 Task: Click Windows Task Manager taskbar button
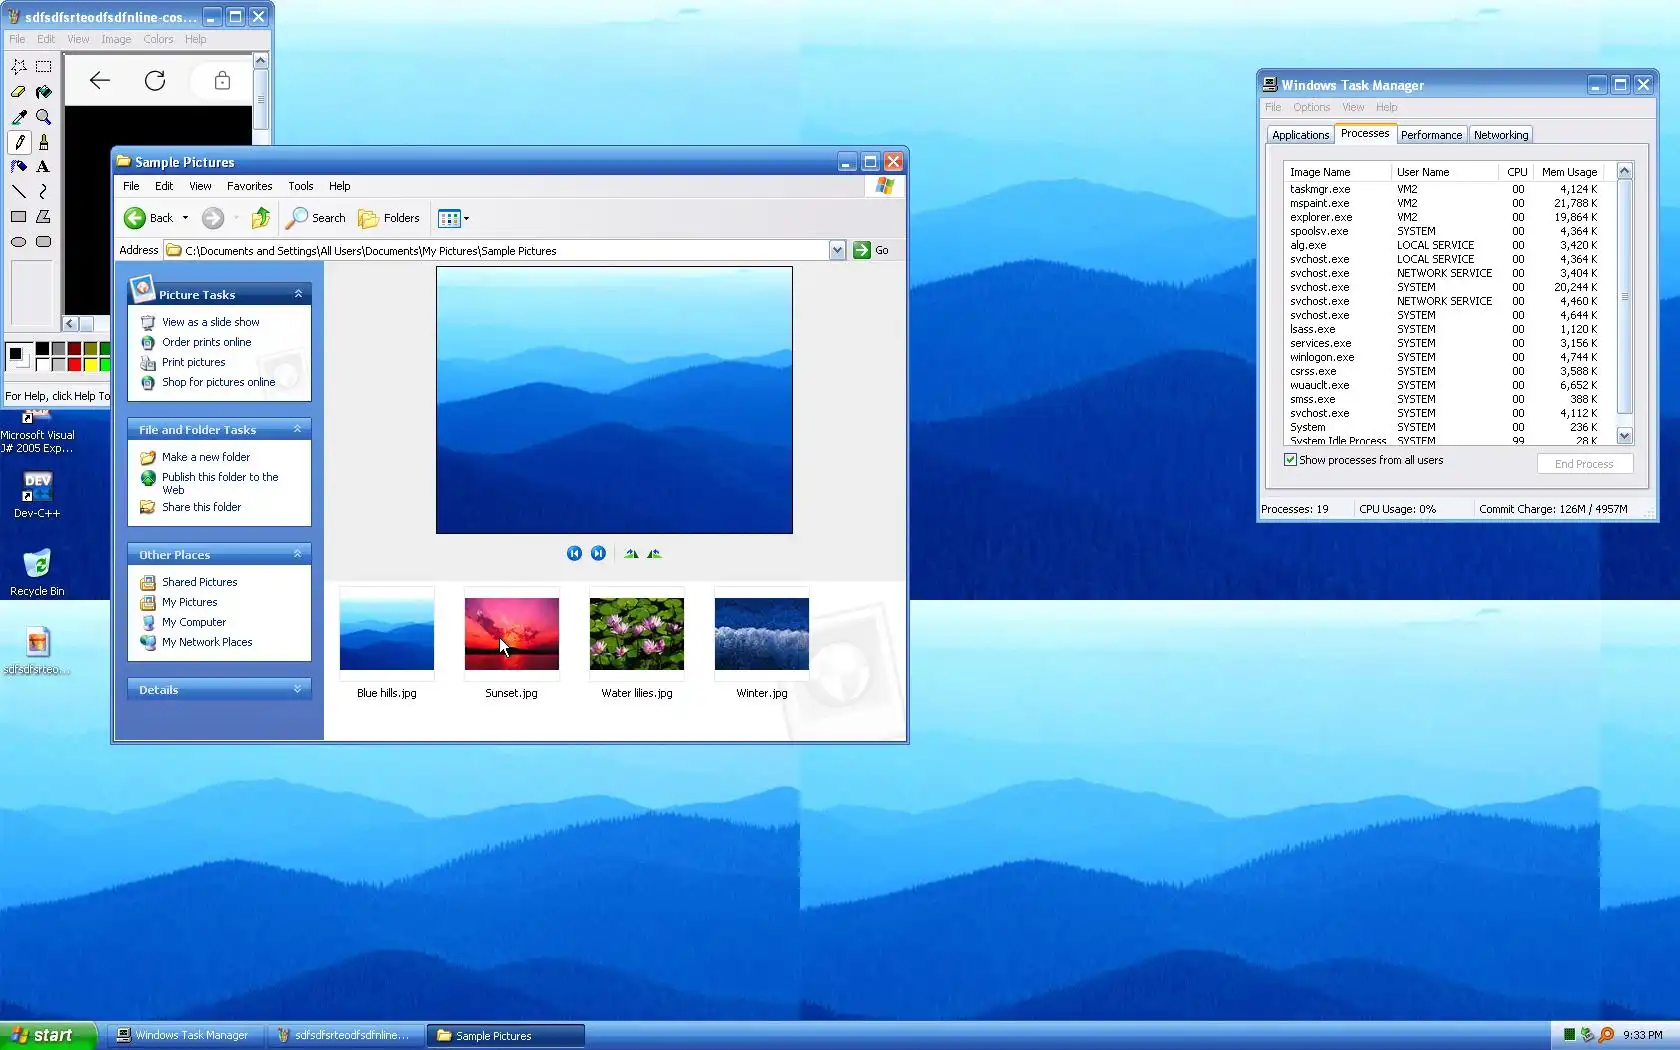coord(183,1036)
